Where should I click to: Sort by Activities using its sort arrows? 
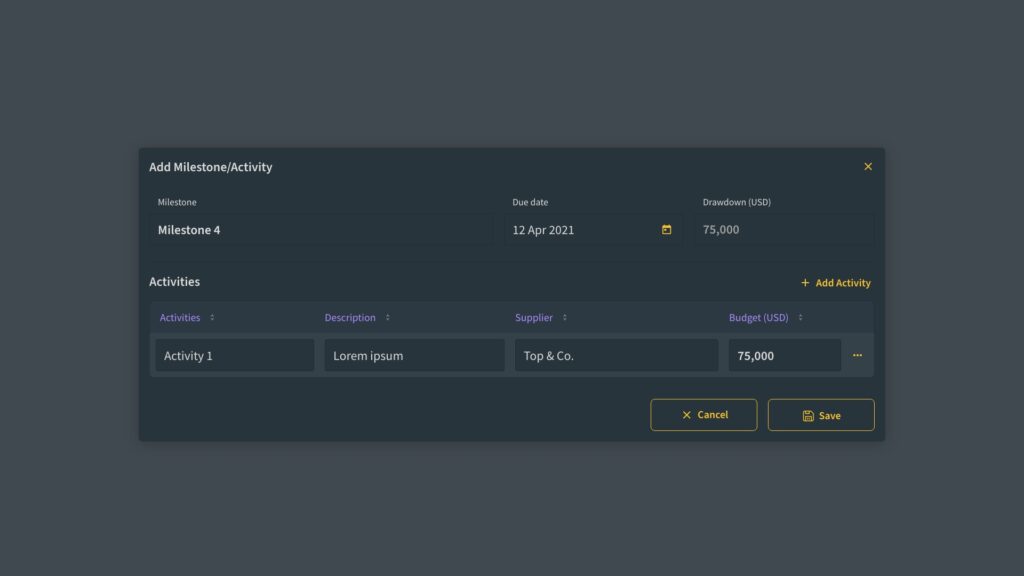212,318
